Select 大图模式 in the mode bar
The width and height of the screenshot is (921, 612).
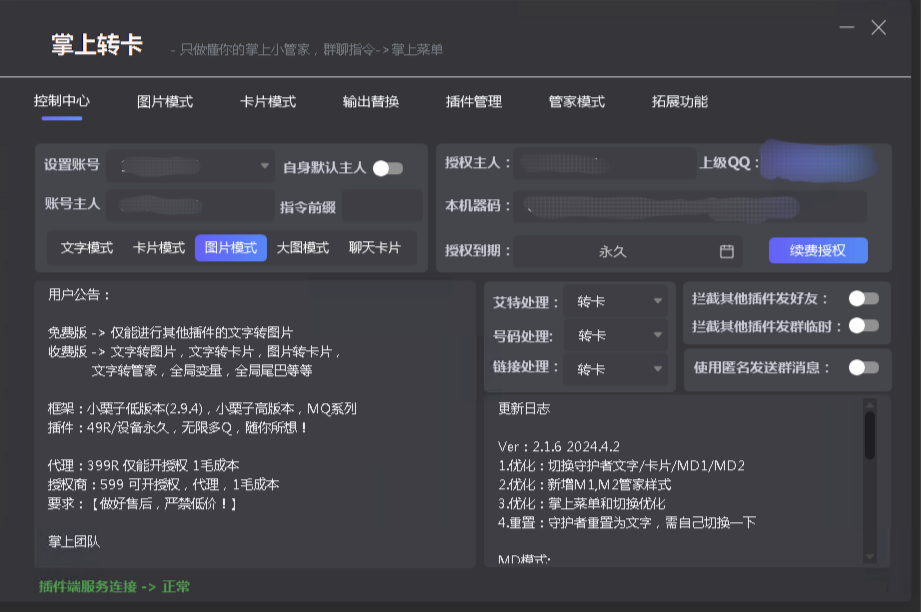click(301, 248)
